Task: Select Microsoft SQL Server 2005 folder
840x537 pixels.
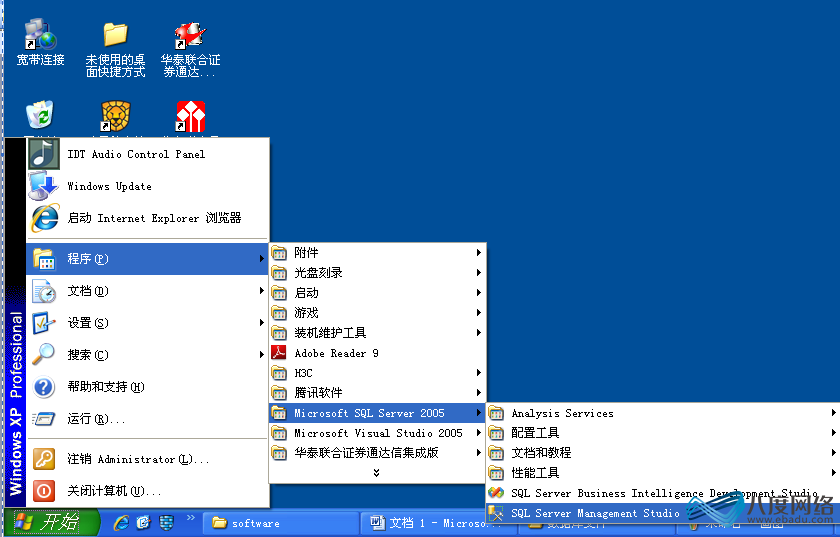Action: (x=378, y=413)
